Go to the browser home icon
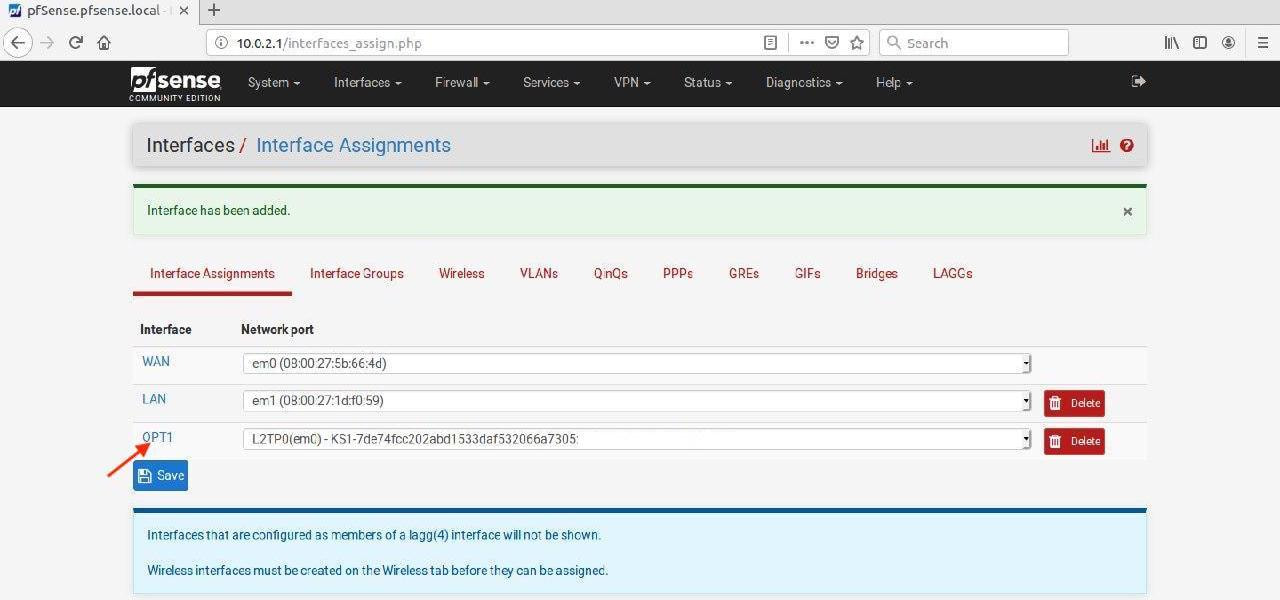The image size is (1280, 600). tap(104, 43)
